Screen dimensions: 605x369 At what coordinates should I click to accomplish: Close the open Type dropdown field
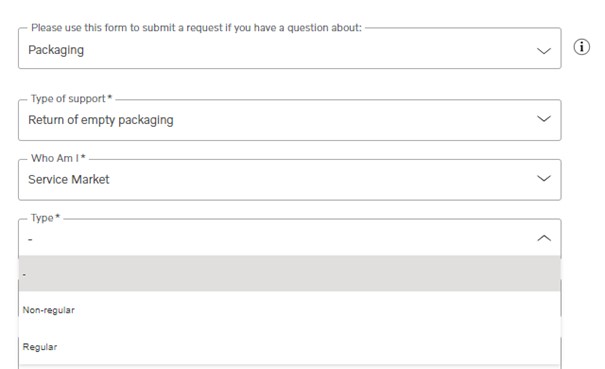click(289, 238)
